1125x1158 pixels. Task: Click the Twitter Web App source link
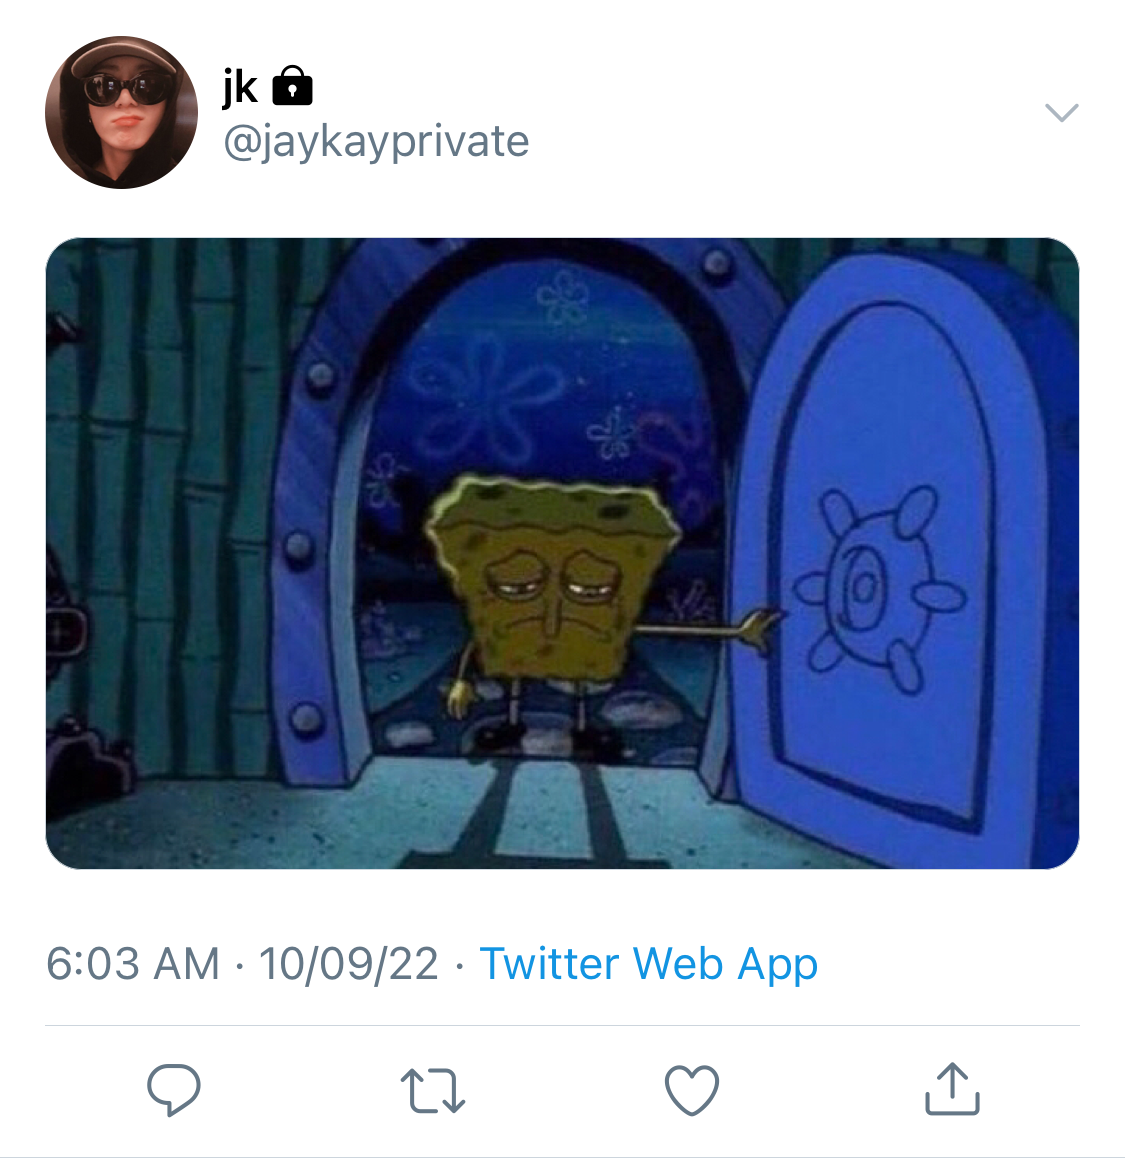coord(649,964)
